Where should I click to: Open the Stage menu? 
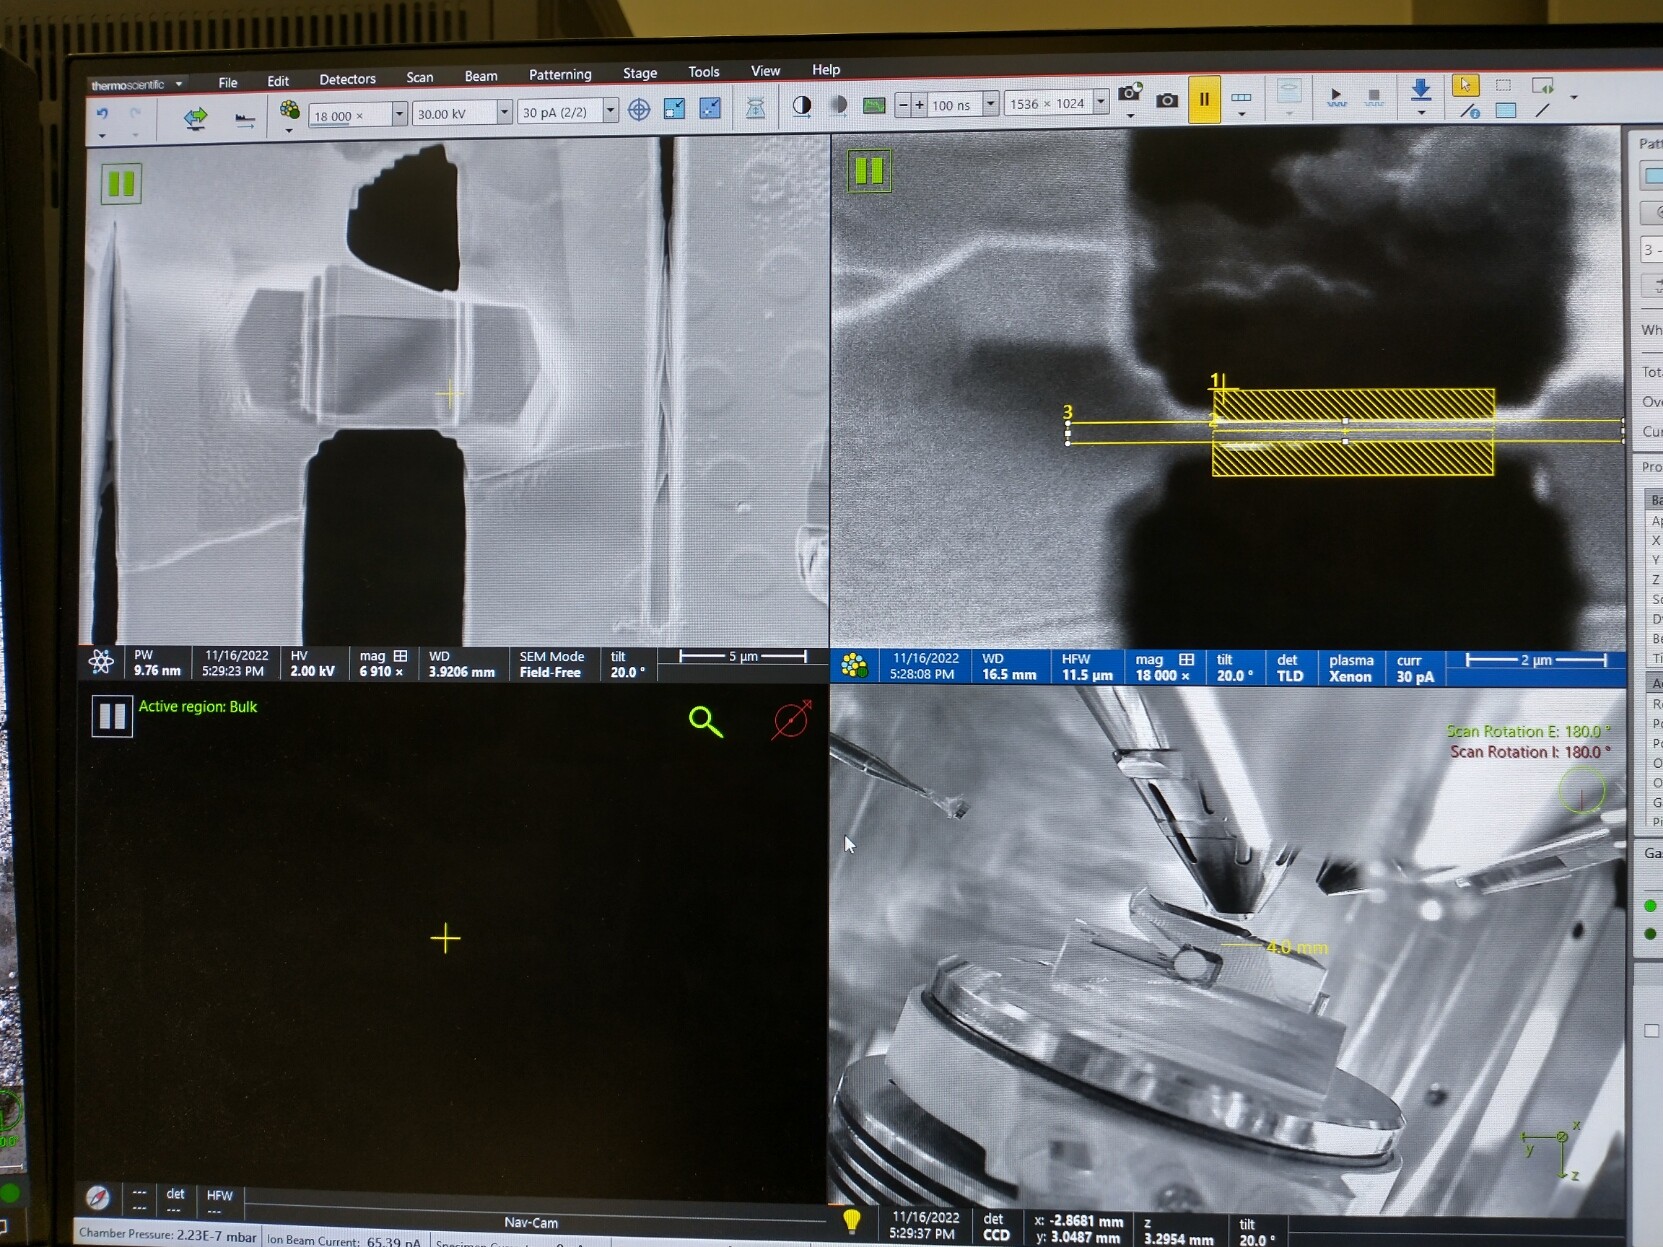coord(640,73)
